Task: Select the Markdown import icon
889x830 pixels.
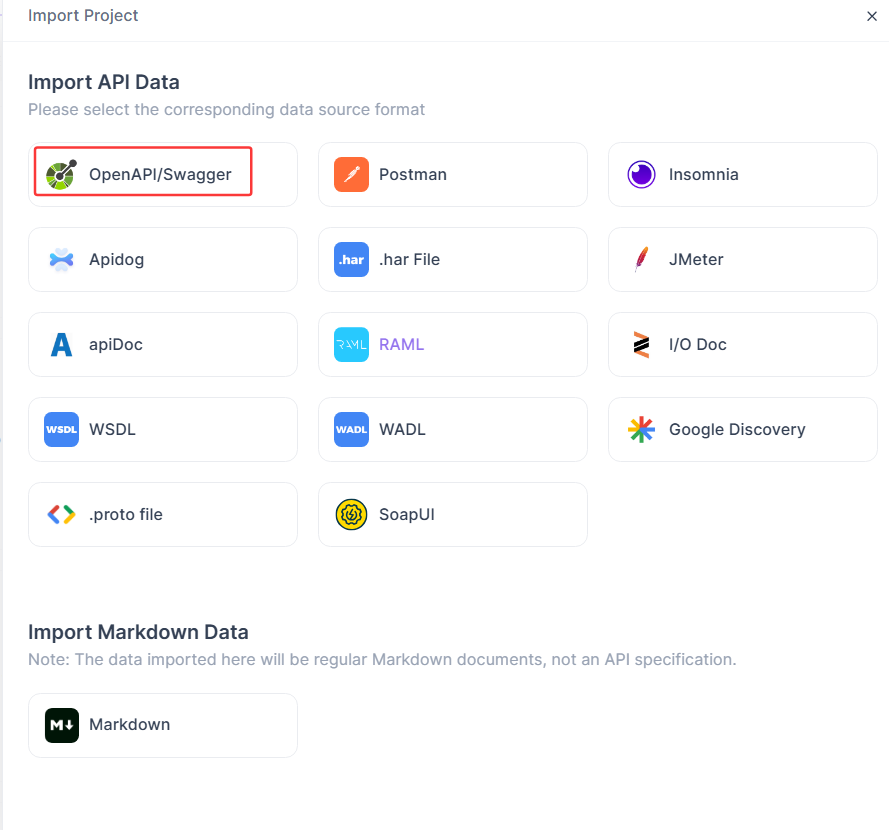Action: (x=61, y=725)
